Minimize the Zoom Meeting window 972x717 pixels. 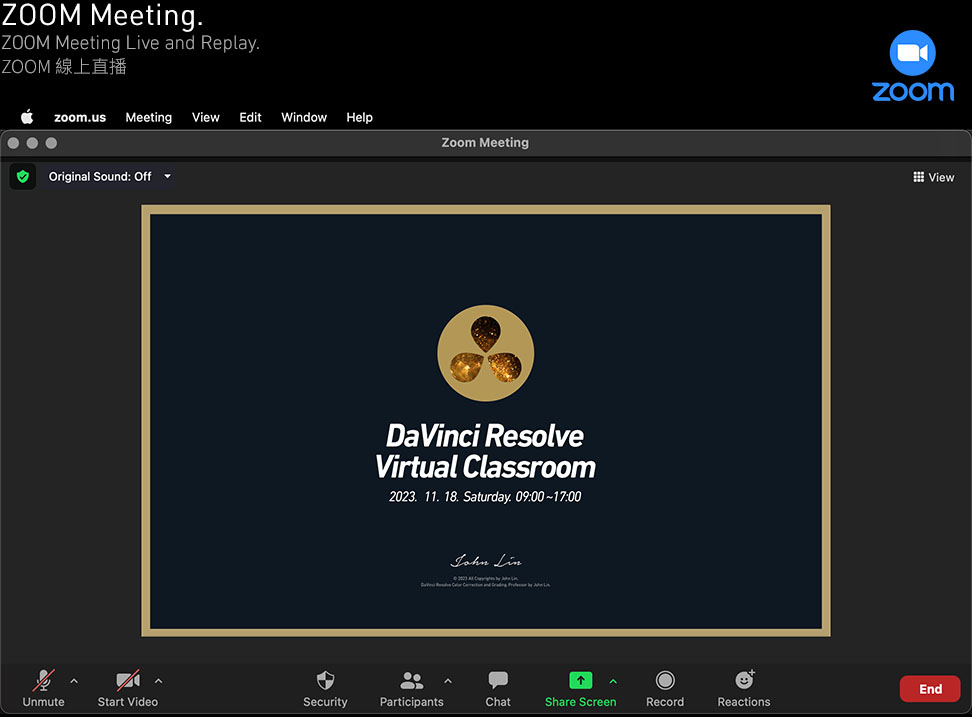(32, 143)
